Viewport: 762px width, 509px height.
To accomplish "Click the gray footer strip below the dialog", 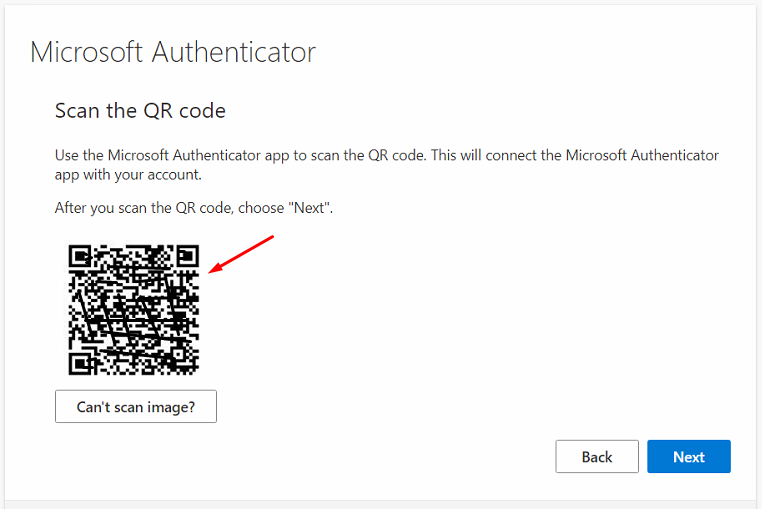I will point(381,505).
